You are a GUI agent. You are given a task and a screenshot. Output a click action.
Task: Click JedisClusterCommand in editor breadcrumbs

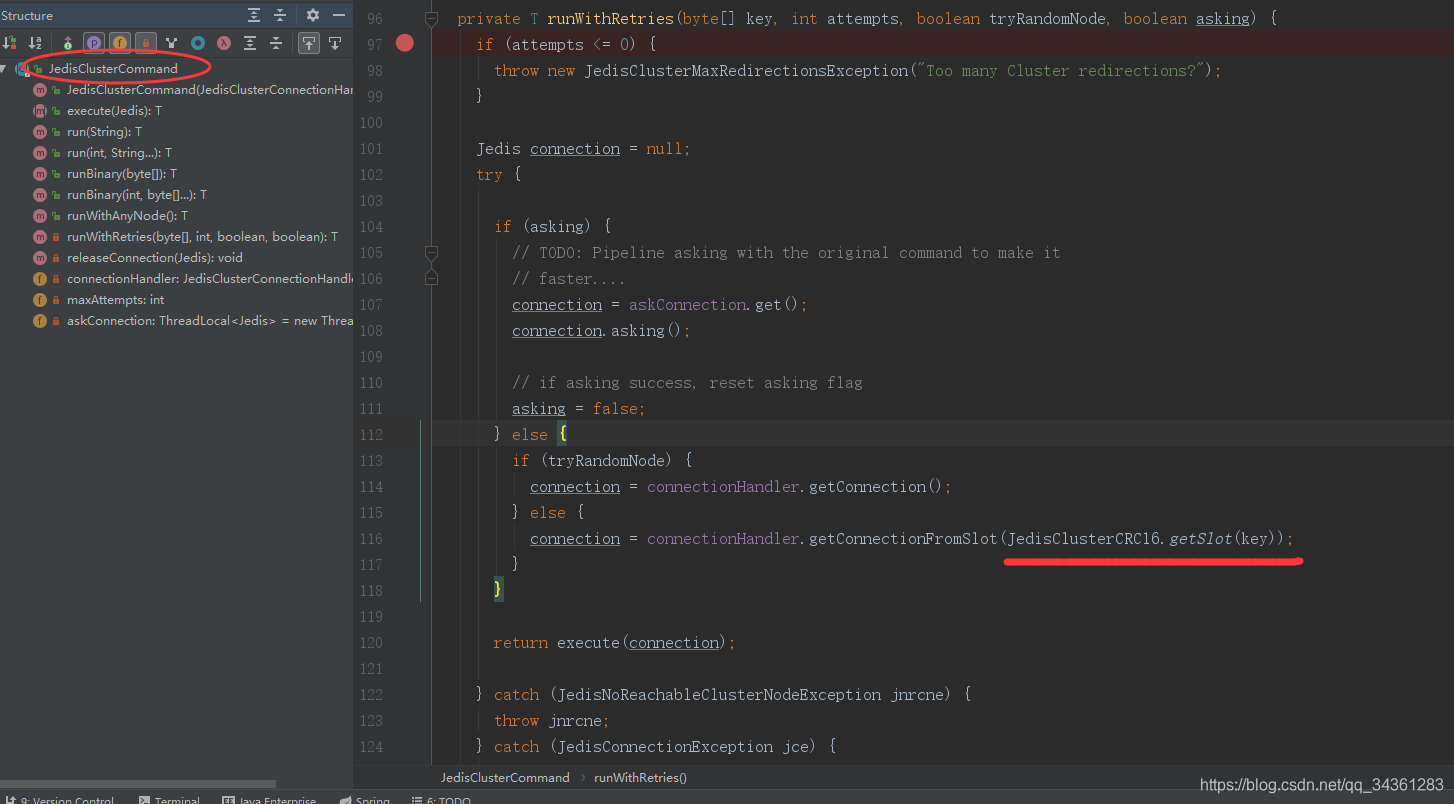pos(505,777)
